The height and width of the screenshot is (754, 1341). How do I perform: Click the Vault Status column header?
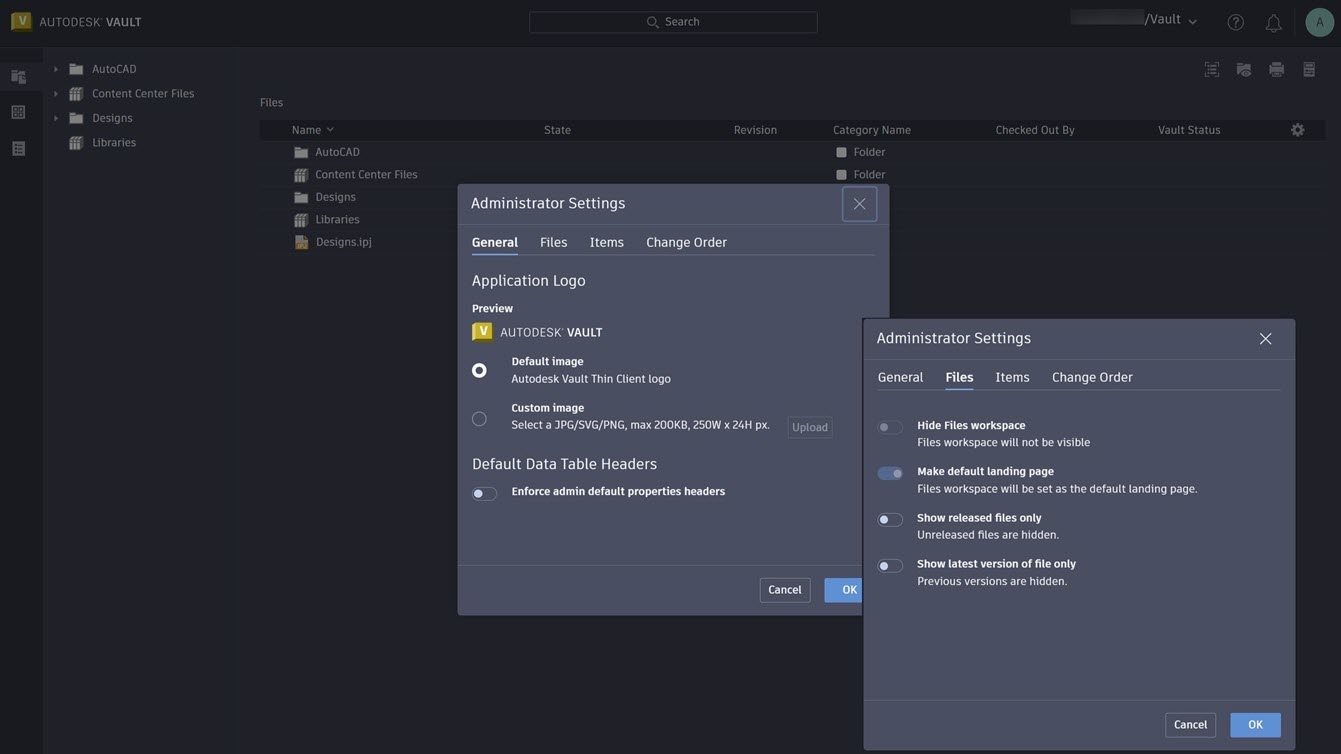(1190, 130)
